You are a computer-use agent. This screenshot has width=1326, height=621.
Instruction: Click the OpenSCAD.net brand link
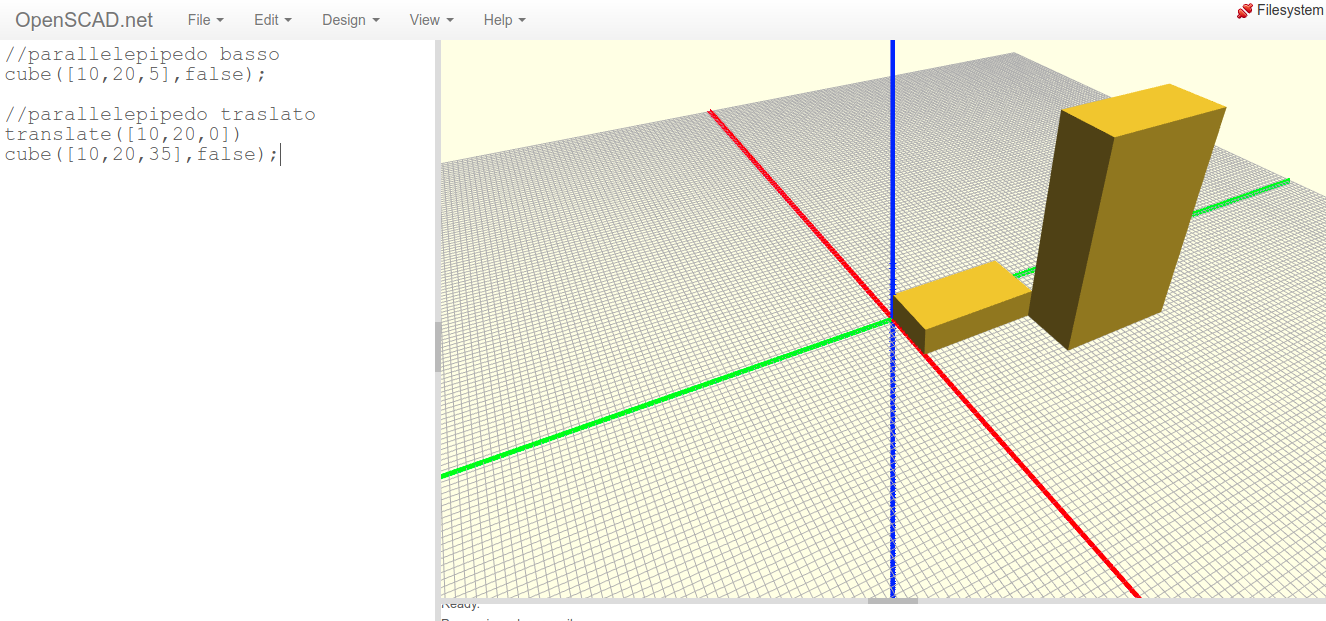[84, 20]
